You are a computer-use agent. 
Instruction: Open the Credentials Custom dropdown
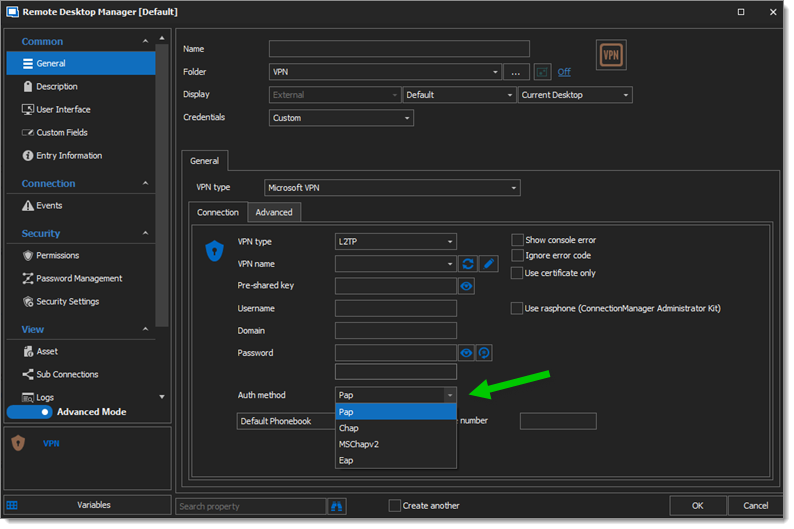(x=341, y=118)
